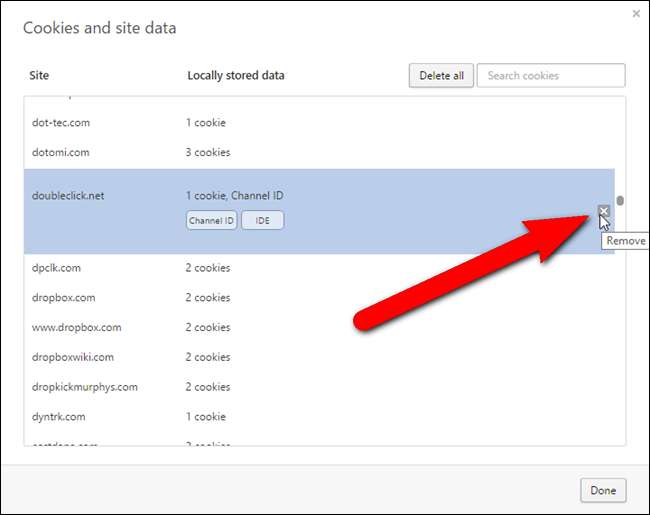Click the 3 cookies text for dotomi.com
Image resolution: width=650 pixels, height=515 pixels.
click(x=208, y=153)
